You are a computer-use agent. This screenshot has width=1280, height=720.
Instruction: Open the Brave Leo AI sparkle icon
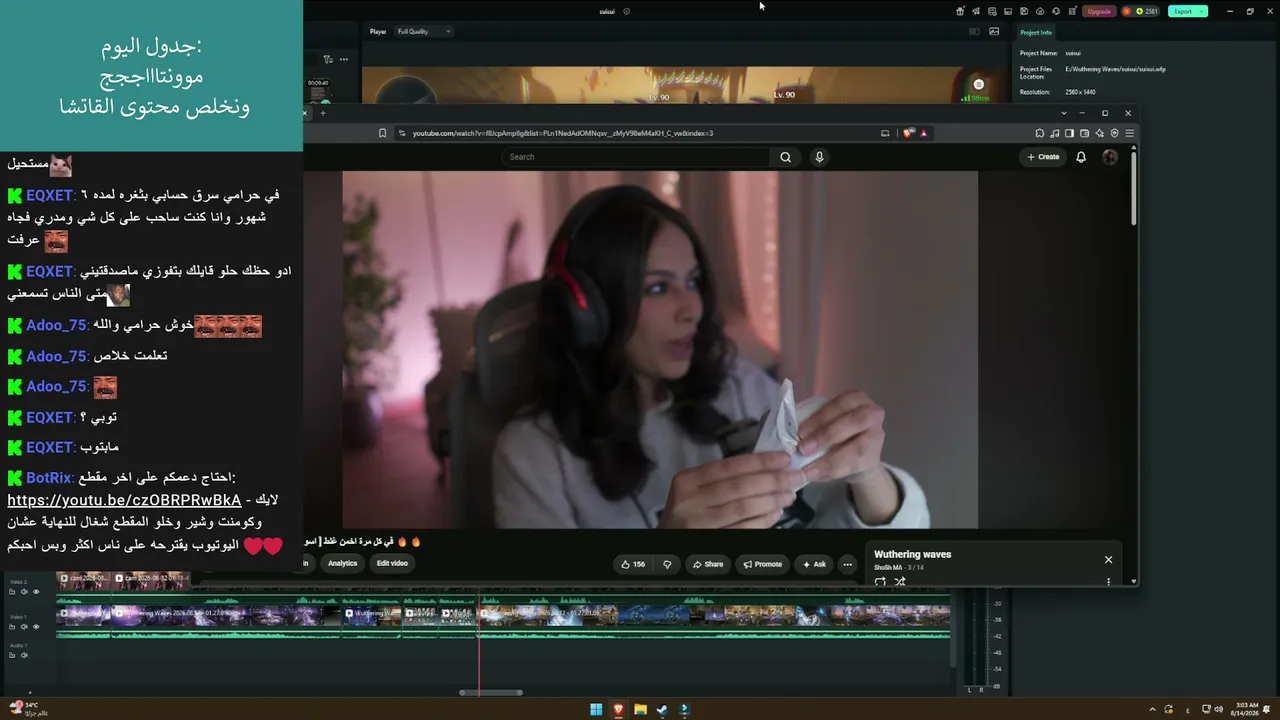tap(1100, 133)
